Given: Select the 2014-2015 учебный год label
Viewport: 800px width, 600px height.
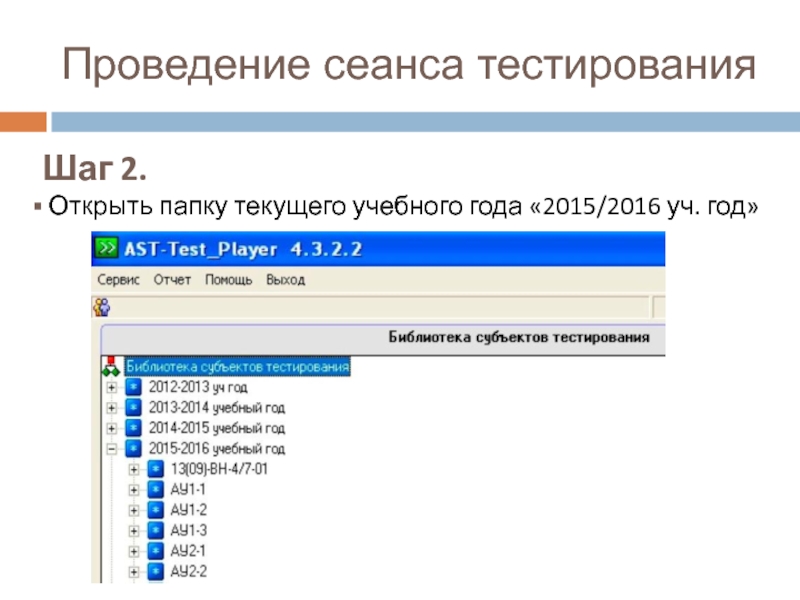Looking at the screenshot, I should click(x=217, y=428).
